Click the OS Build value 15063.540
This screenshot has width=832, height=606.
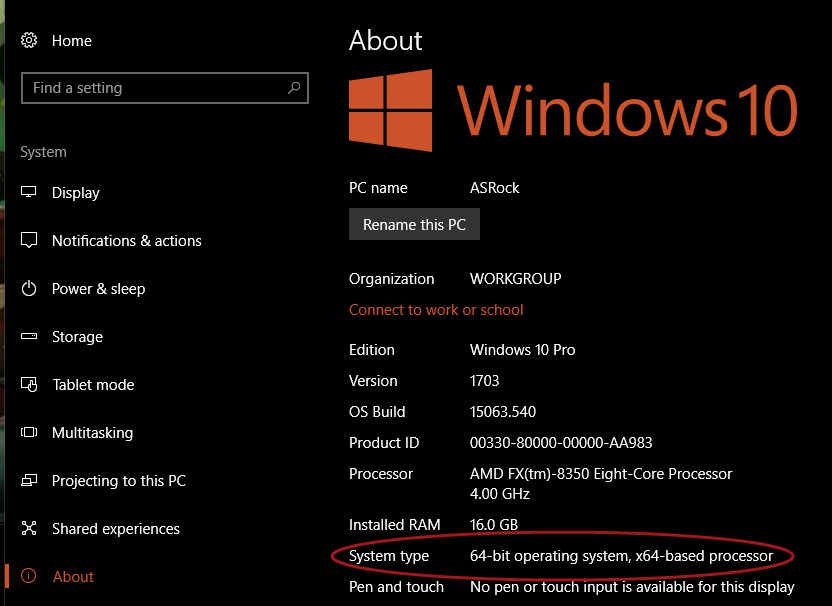click(503, 412)
